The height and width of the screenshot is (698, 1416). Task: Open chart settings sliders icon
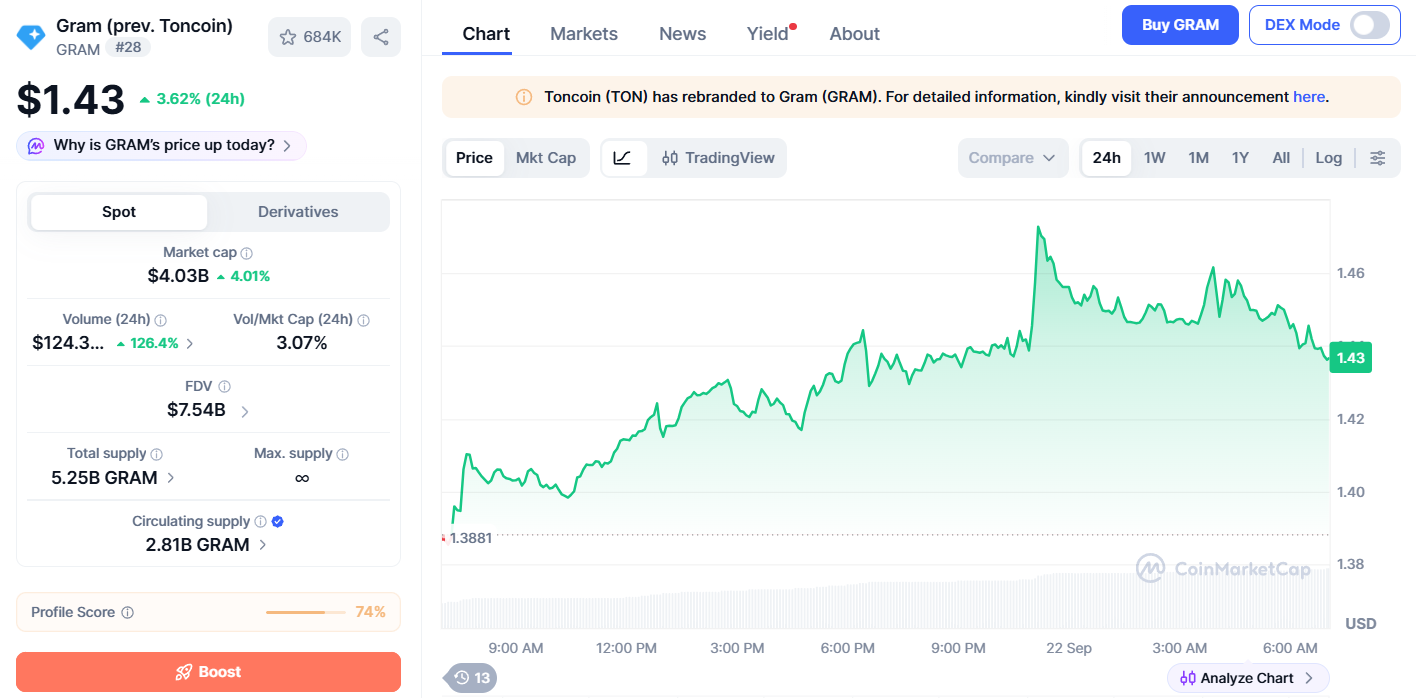coord(1378,158)
